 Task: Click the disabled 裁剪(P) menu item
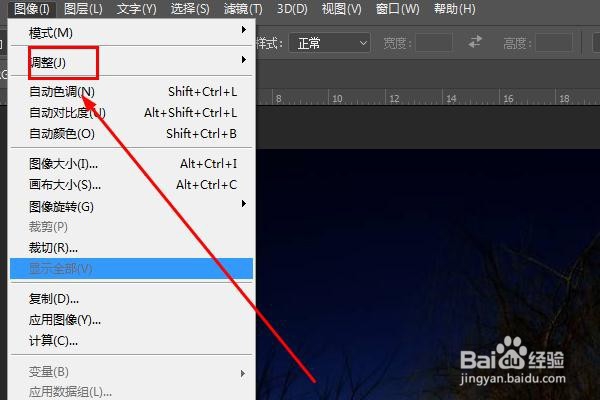[131, 227]
